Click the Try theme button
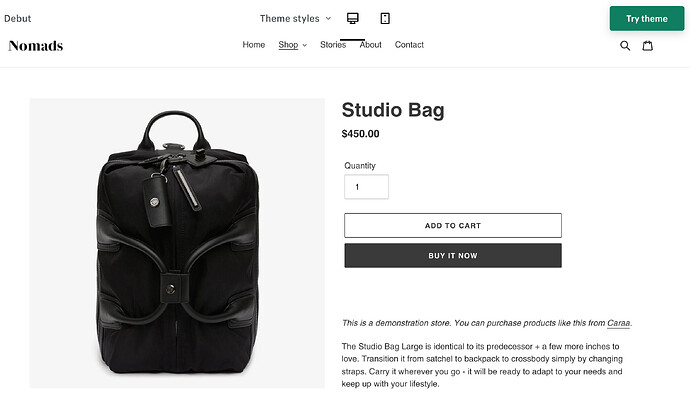The height and width of the screenshot is (394, 690). (x=647, y=18)
